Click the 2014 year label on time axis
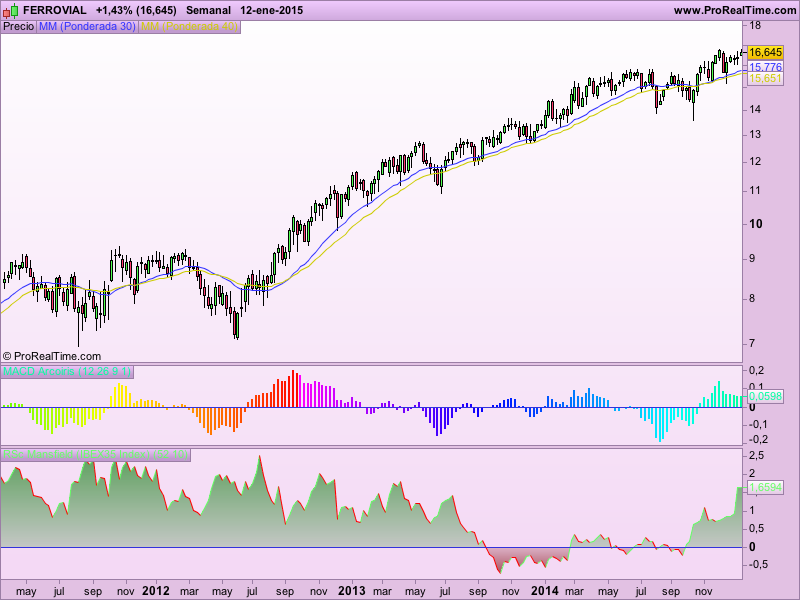800x600 pixels. [x=545, y=591]
